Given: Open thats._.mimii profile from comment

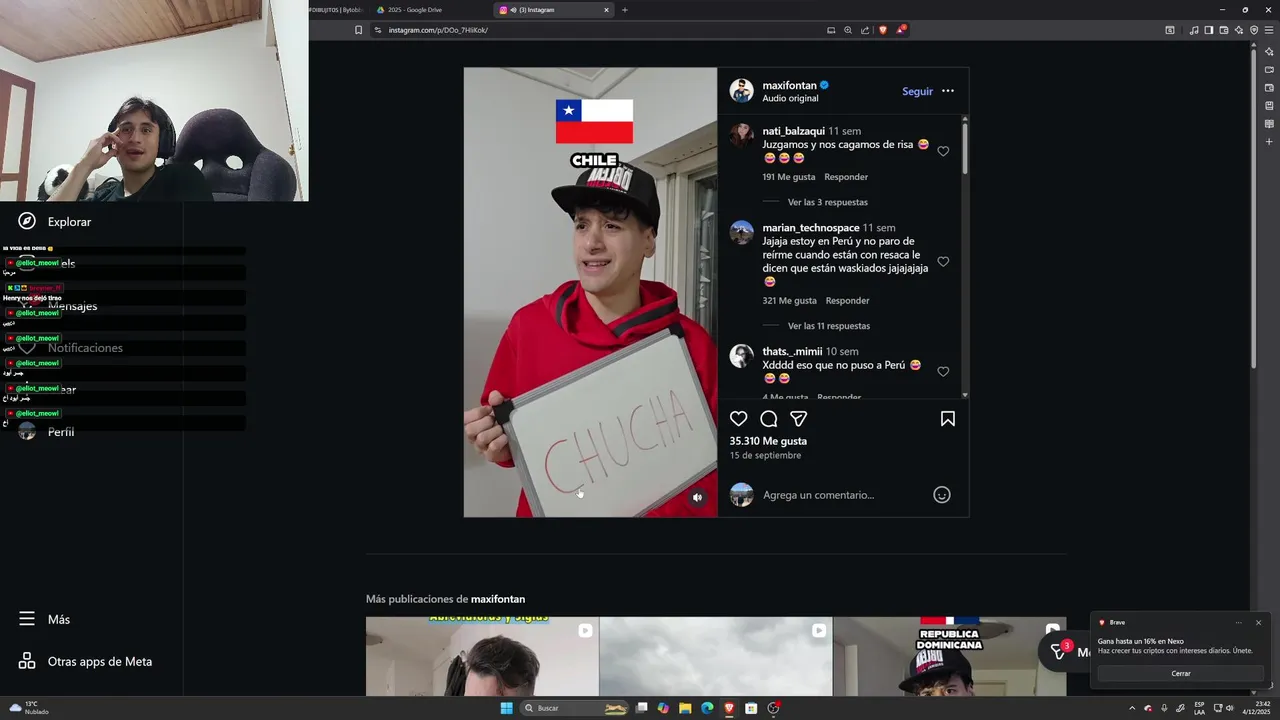Looking at the screenshot, I should point(792,351).
